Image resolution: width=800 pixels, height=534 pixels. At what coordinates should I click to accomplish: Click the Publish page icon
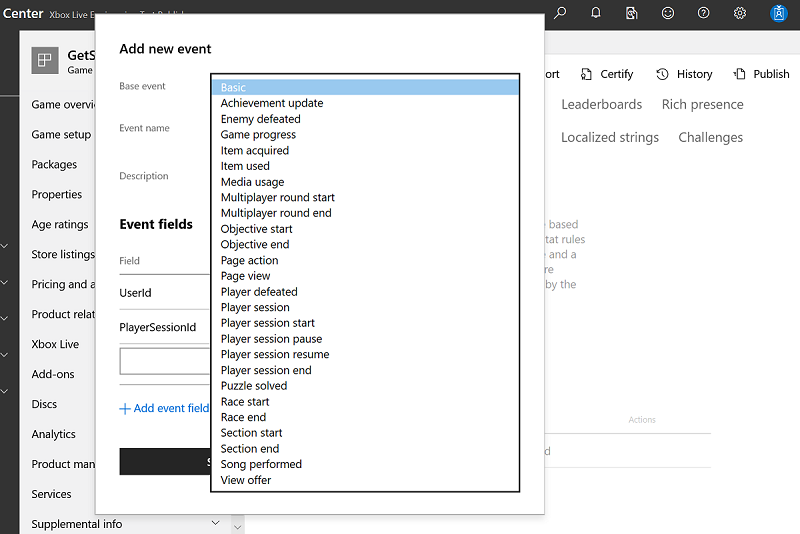coord(739,74)
